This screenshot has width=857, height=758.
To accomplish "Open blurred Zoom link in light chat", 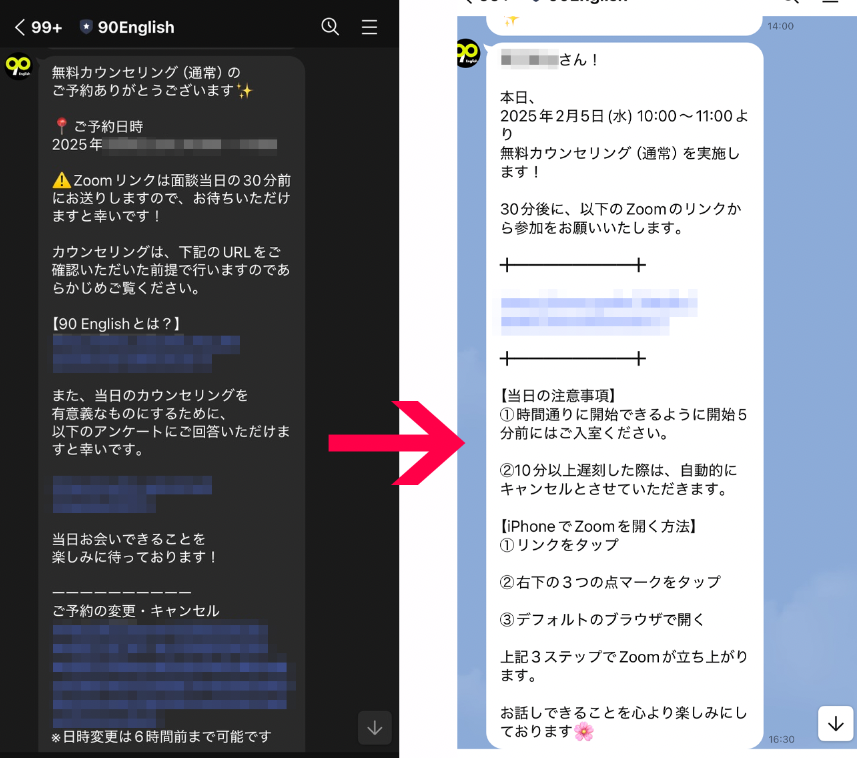I will click(x=598, y=312).
